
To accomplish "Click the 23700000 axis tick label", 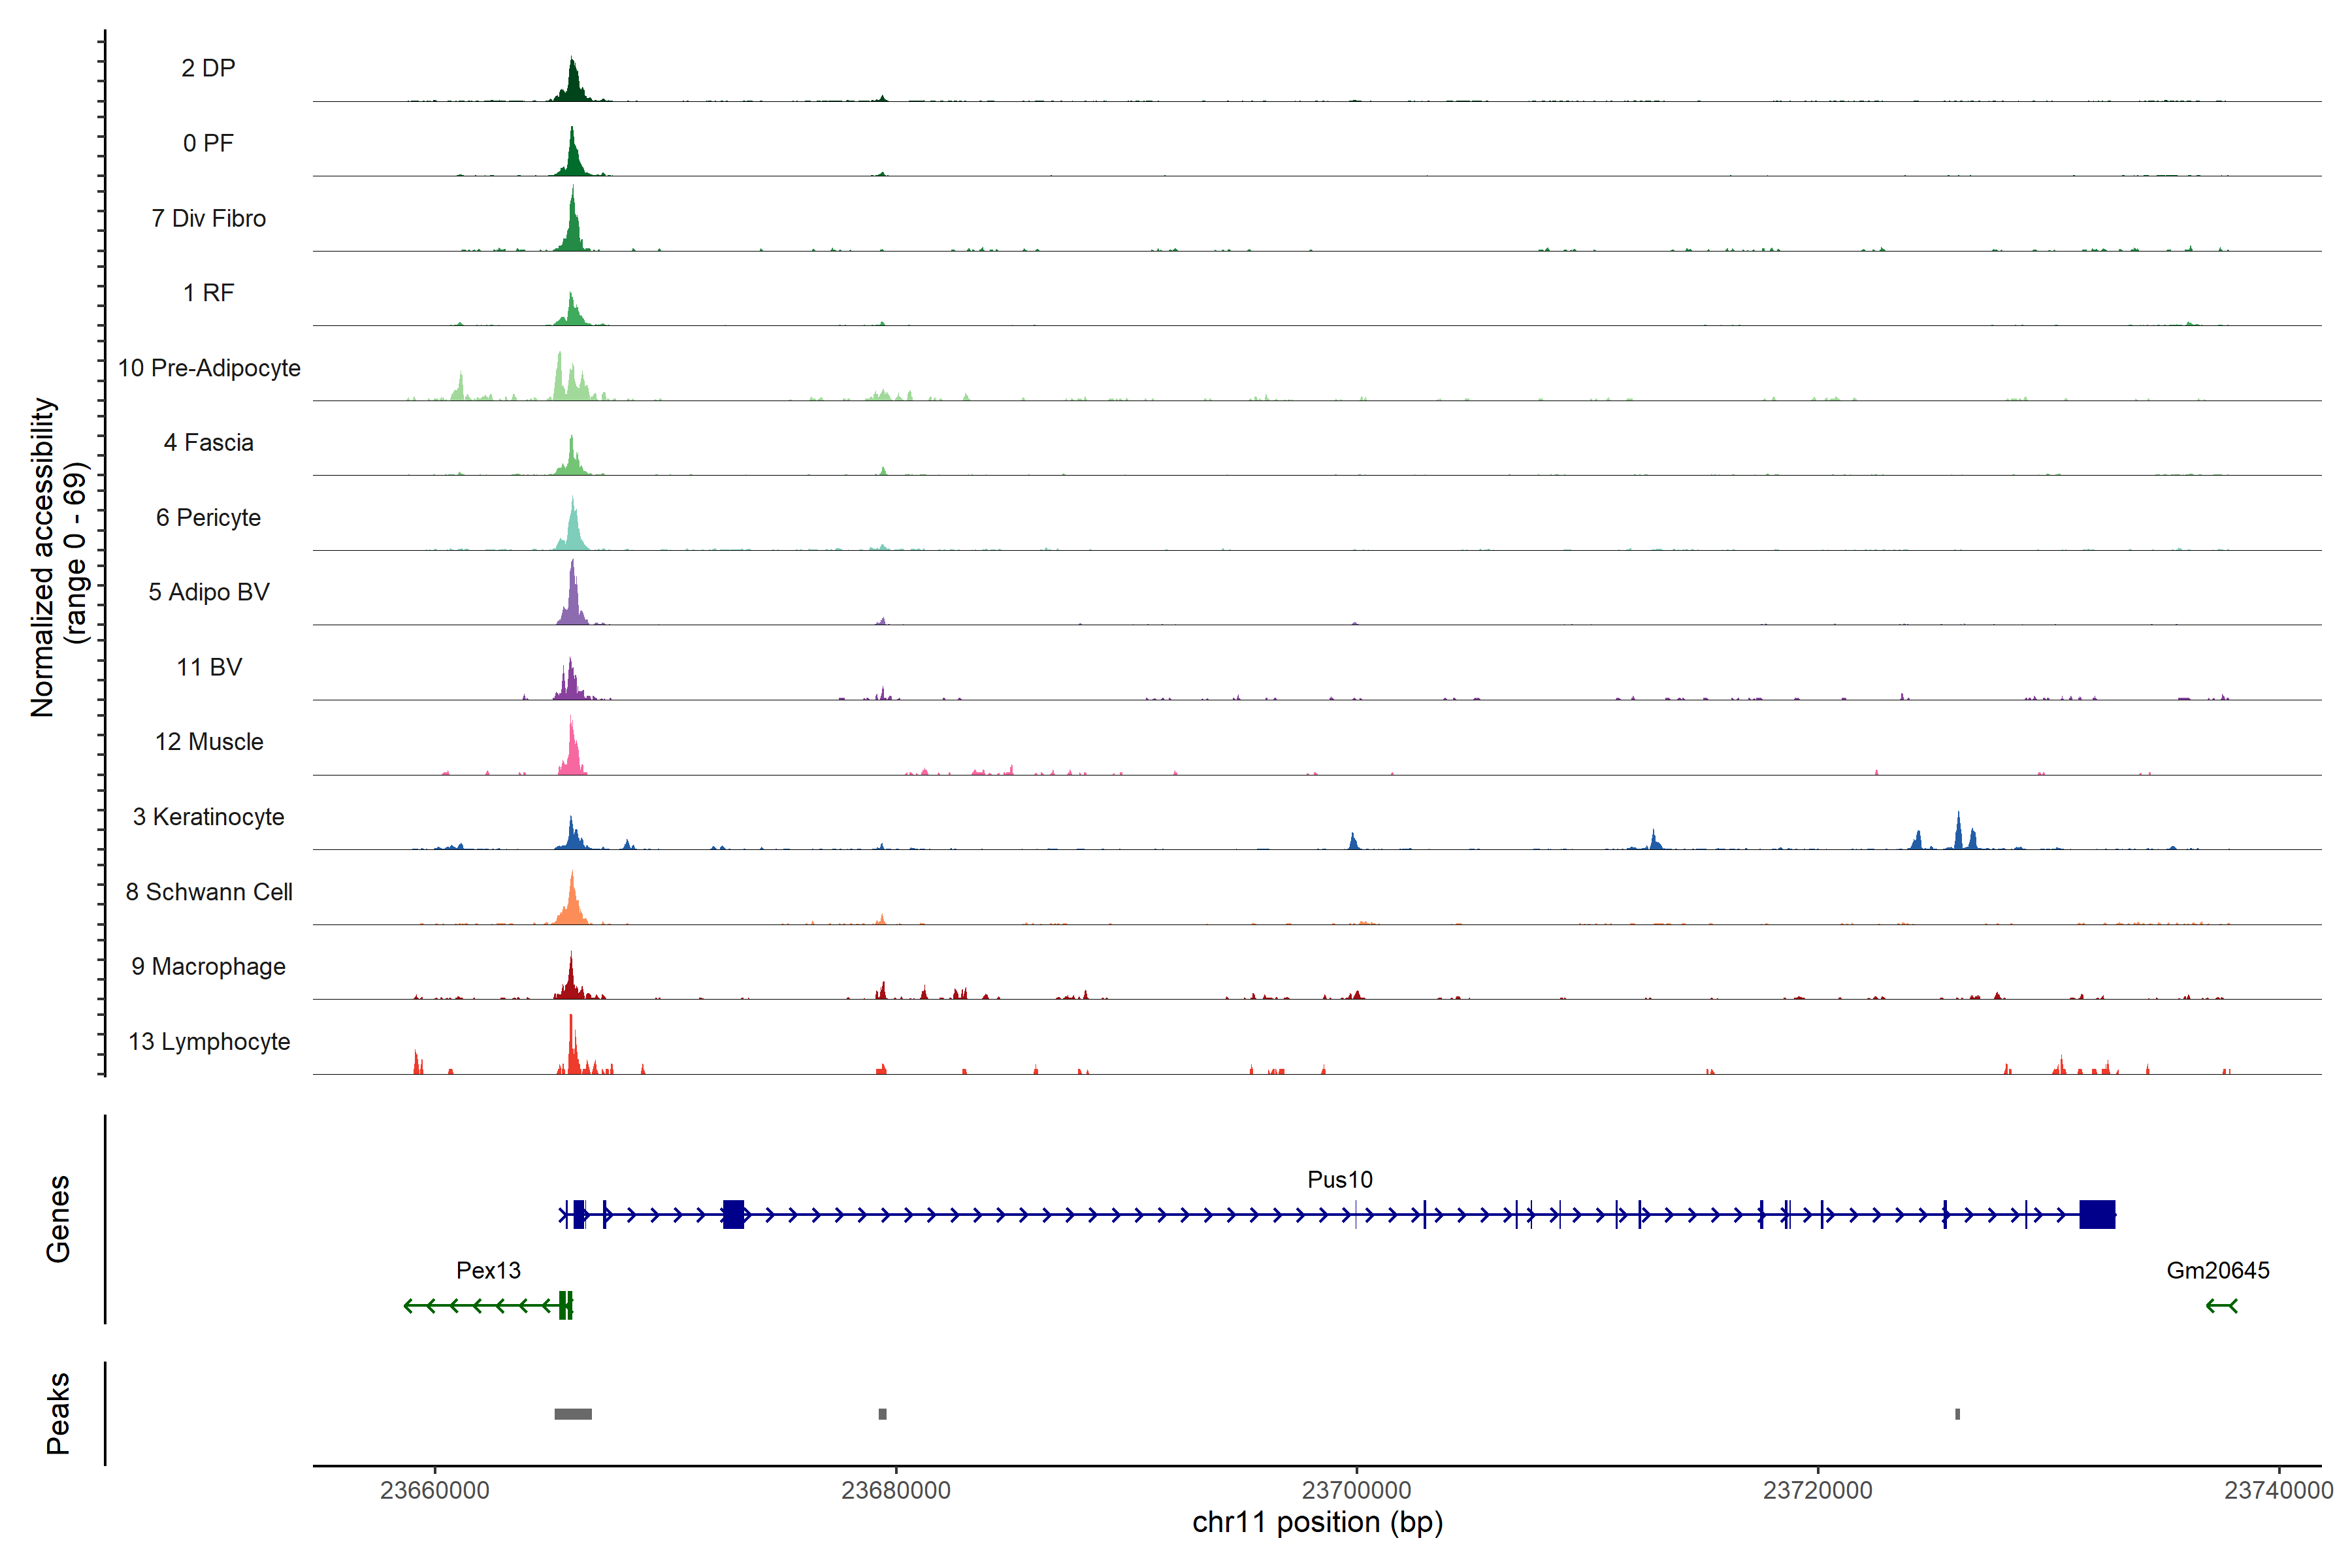I will 1356,1490.
